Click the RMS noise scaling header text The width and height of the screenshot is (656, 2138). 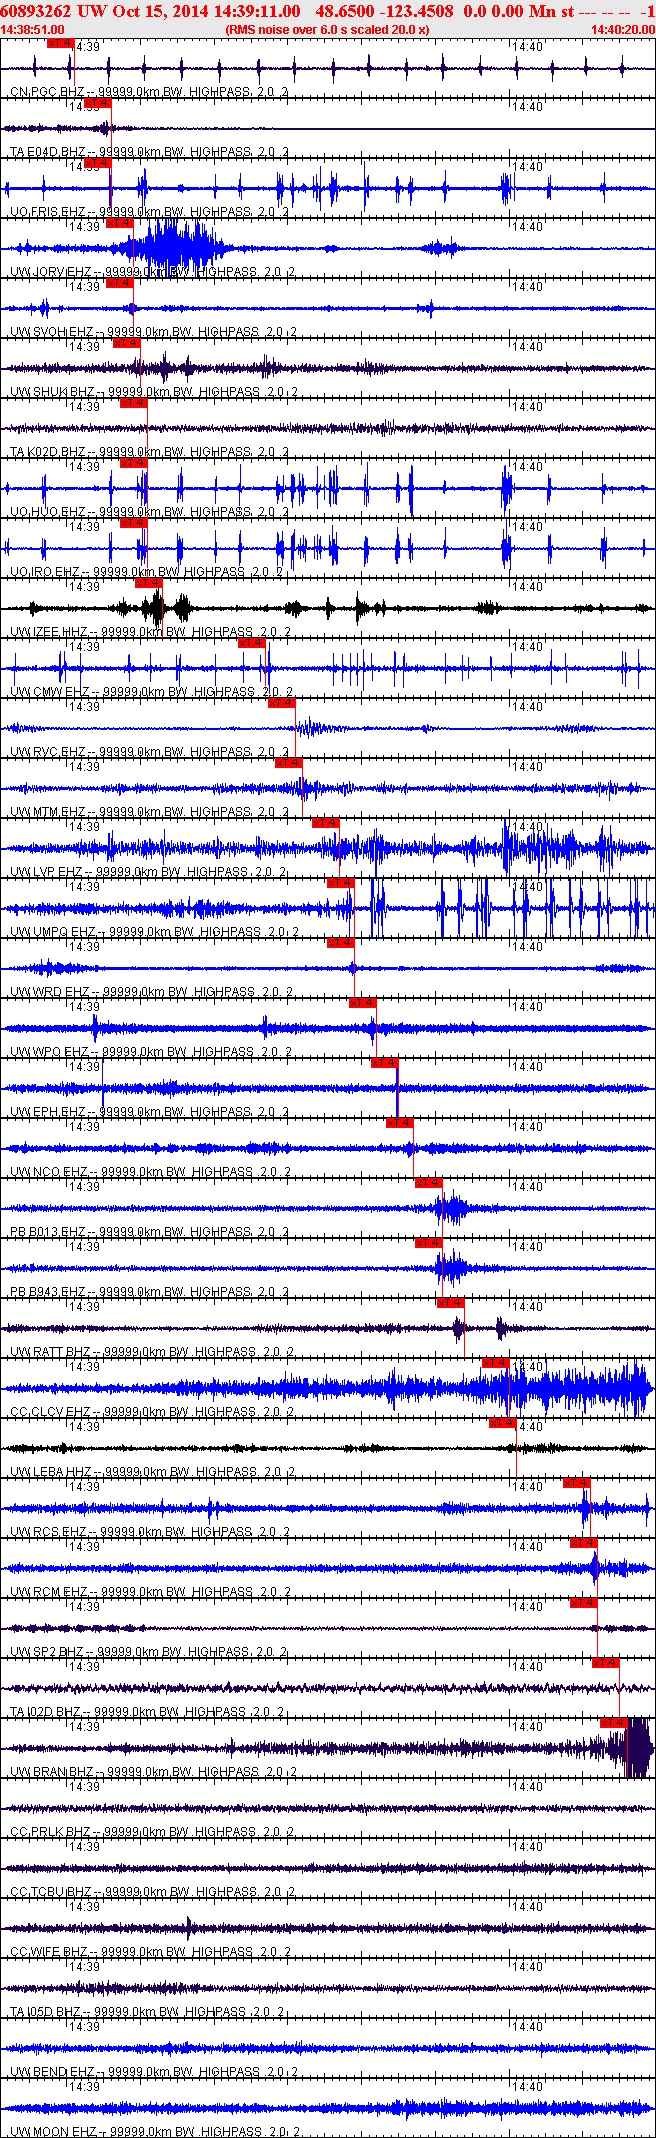(328, 30)
